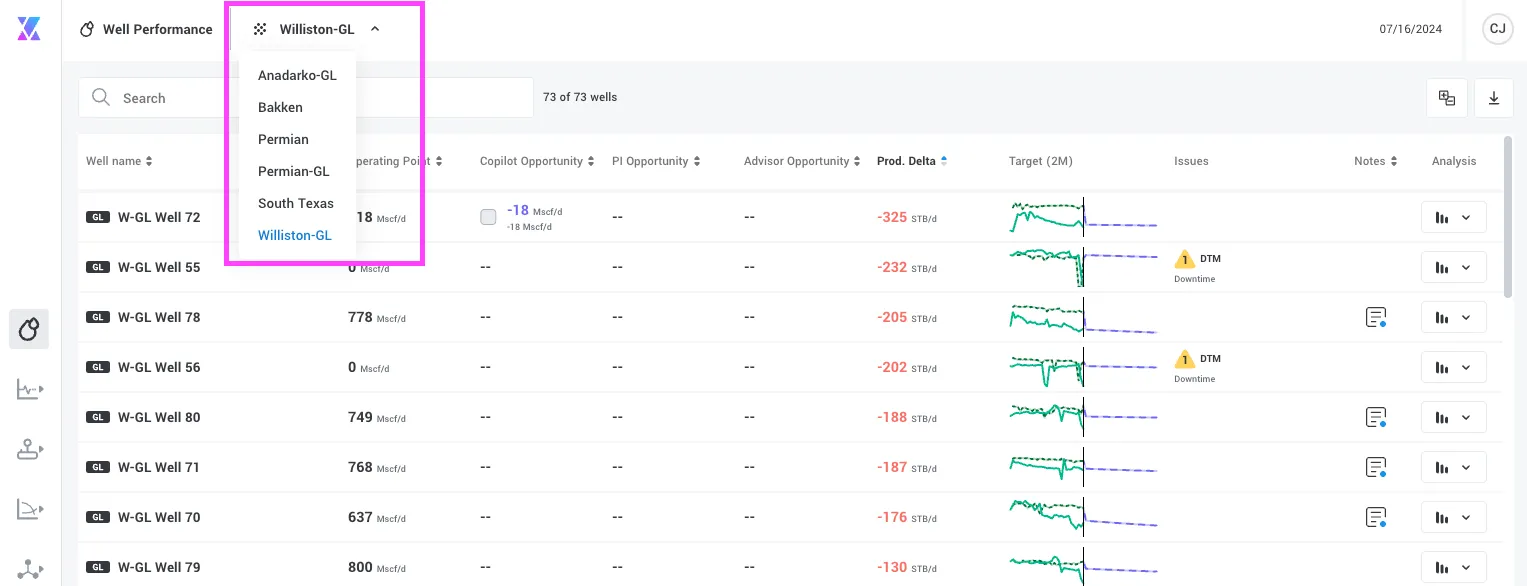Screen dimensions: 1527x586
Task: Open the note icon for W-GL Well 71
Action: coord(1376,468)
